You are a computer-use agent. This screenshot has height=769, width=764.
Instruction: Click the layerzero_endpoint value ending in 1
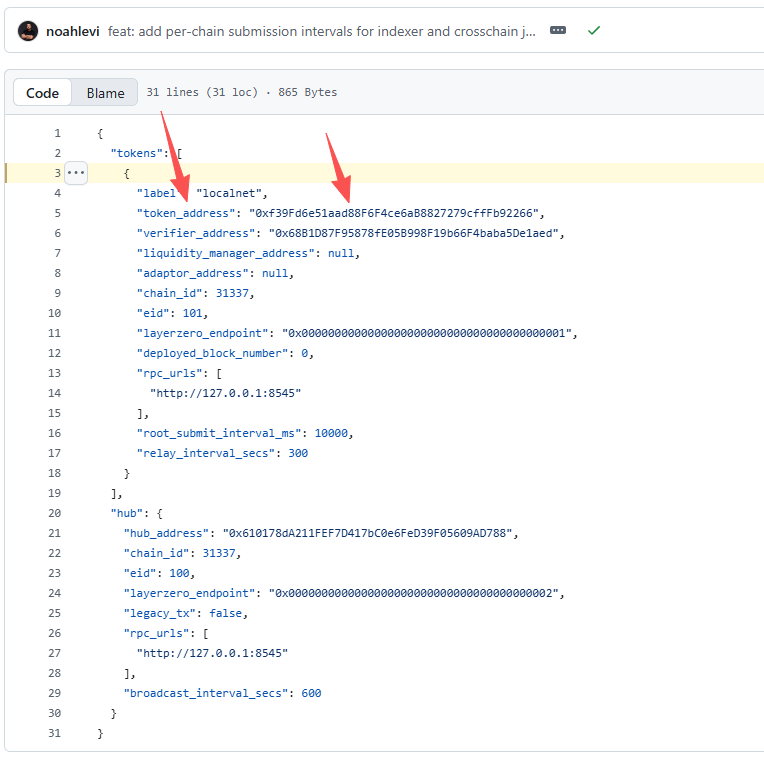pos(427,333)
